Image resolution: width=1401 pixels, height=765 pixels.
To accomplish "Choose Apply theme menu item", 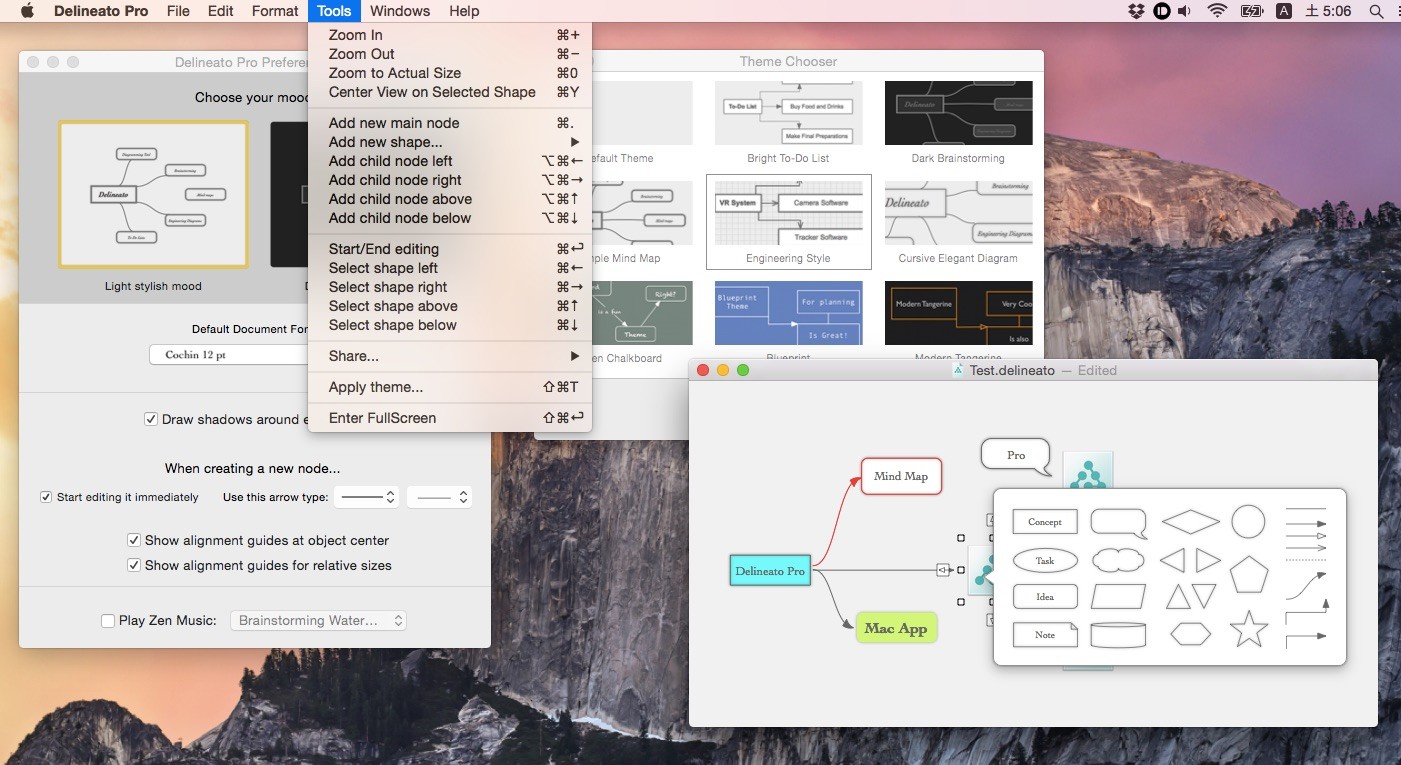I will [450, 387].
